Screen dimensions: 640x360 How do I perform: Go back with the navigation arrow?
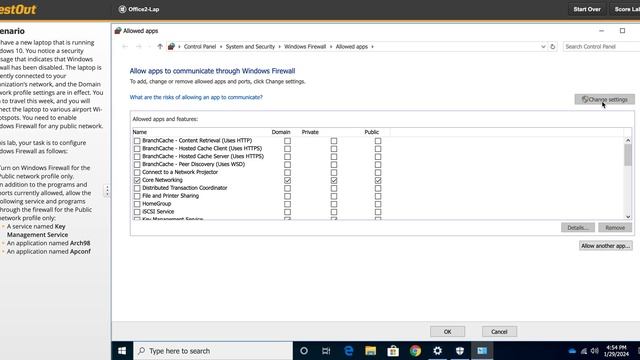[125, 47]
